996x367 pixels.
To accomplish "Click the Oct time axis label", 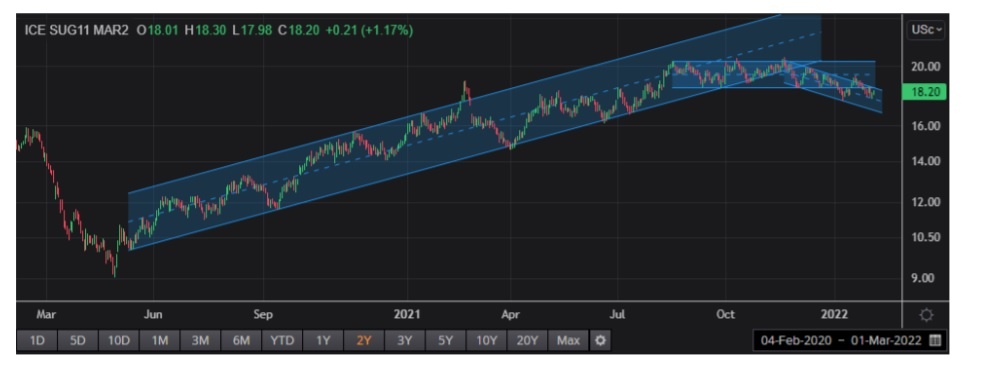I will click(x=725, y=314).
